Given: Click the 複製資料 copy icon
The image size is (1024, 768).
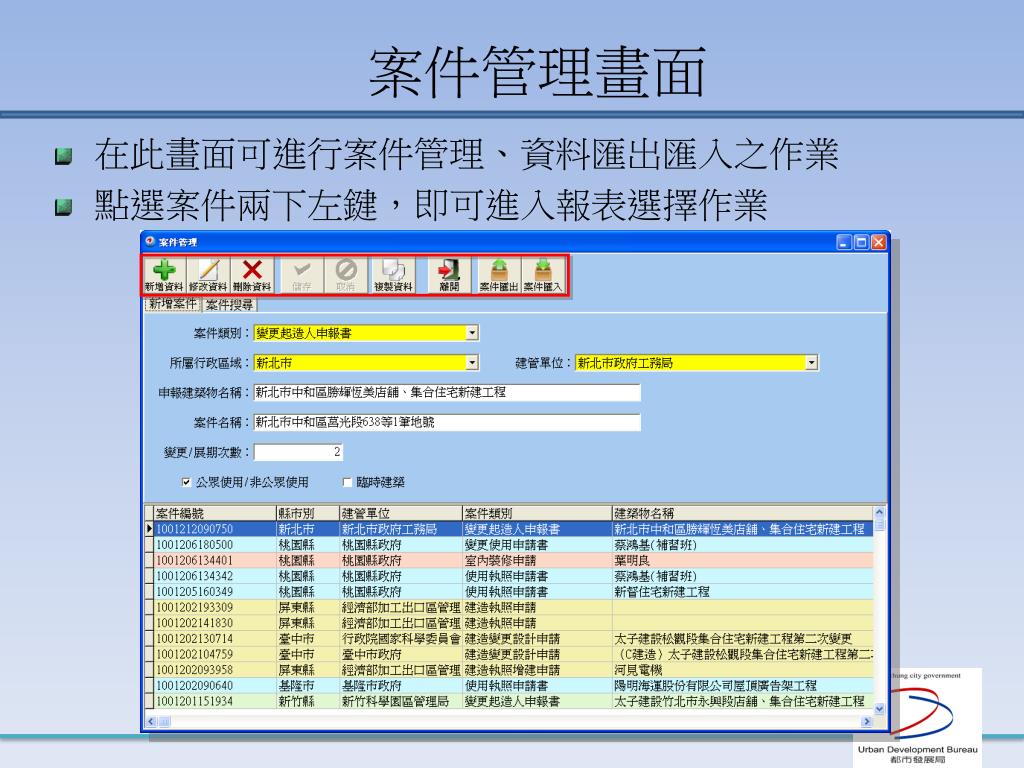Looking at the screenshot, I should (393, 275).
